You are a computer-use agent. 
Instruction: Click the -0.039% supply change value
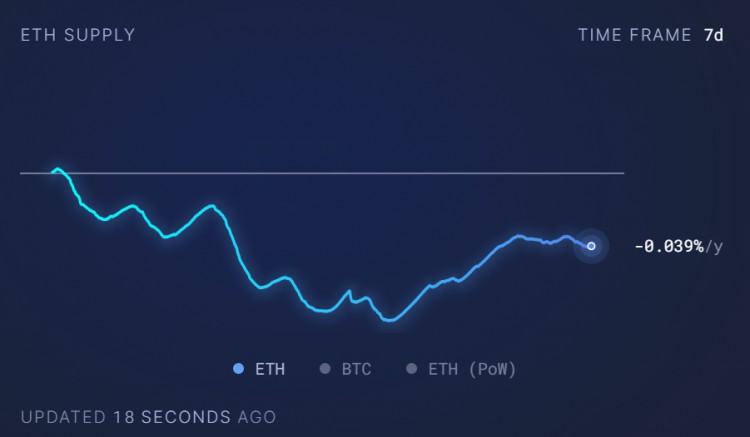669,246
